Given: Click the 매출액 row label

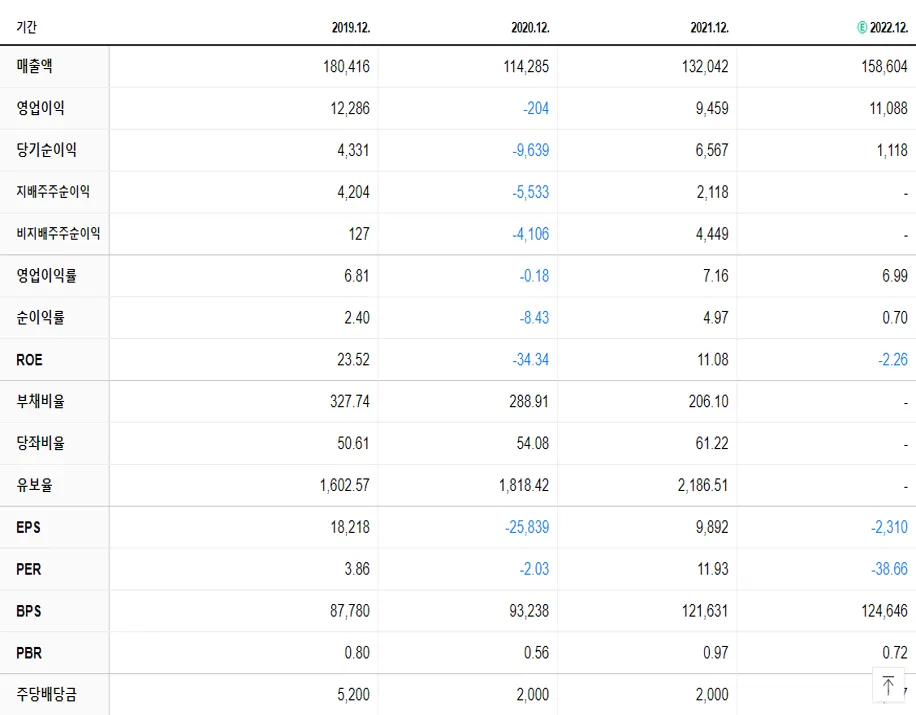Looking at the screenshot, I should coord(34,66).
